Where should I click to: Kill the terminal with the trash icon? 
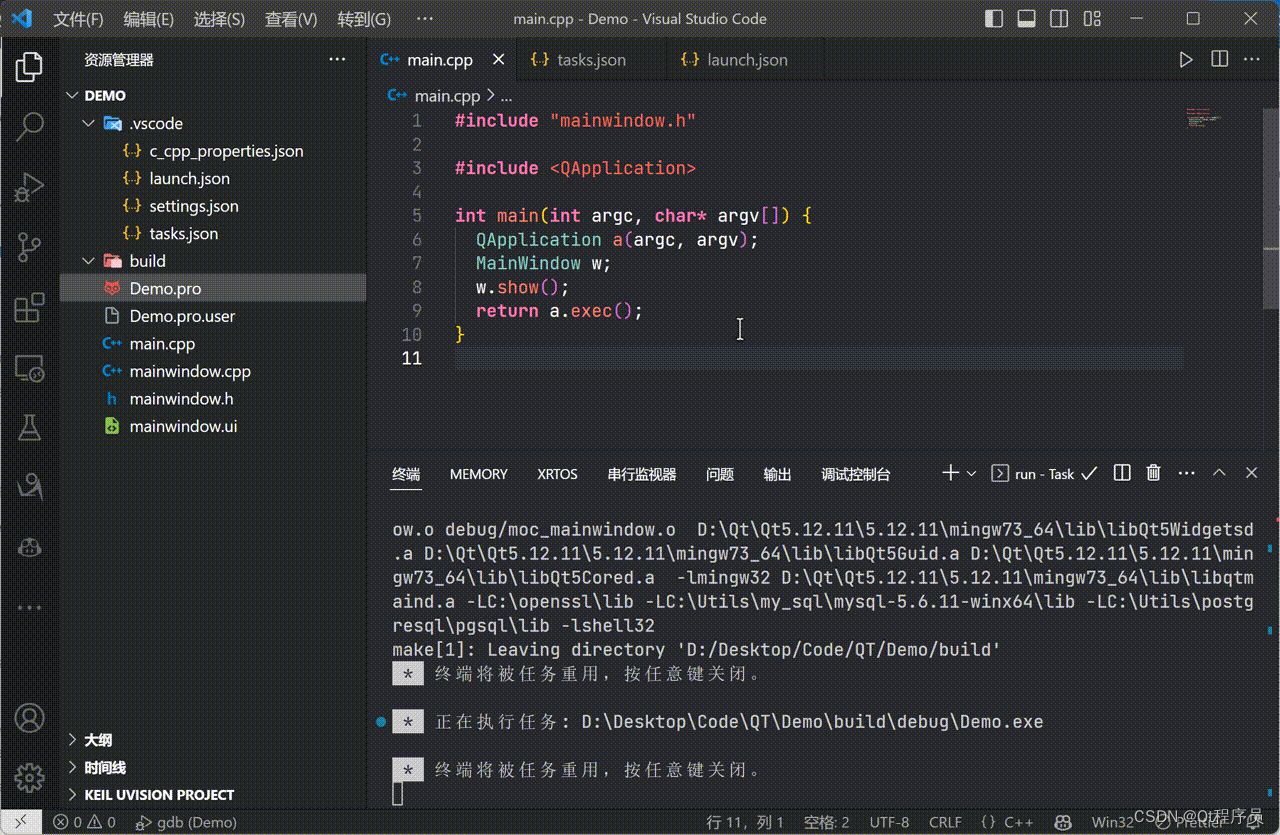point(1153,472)
